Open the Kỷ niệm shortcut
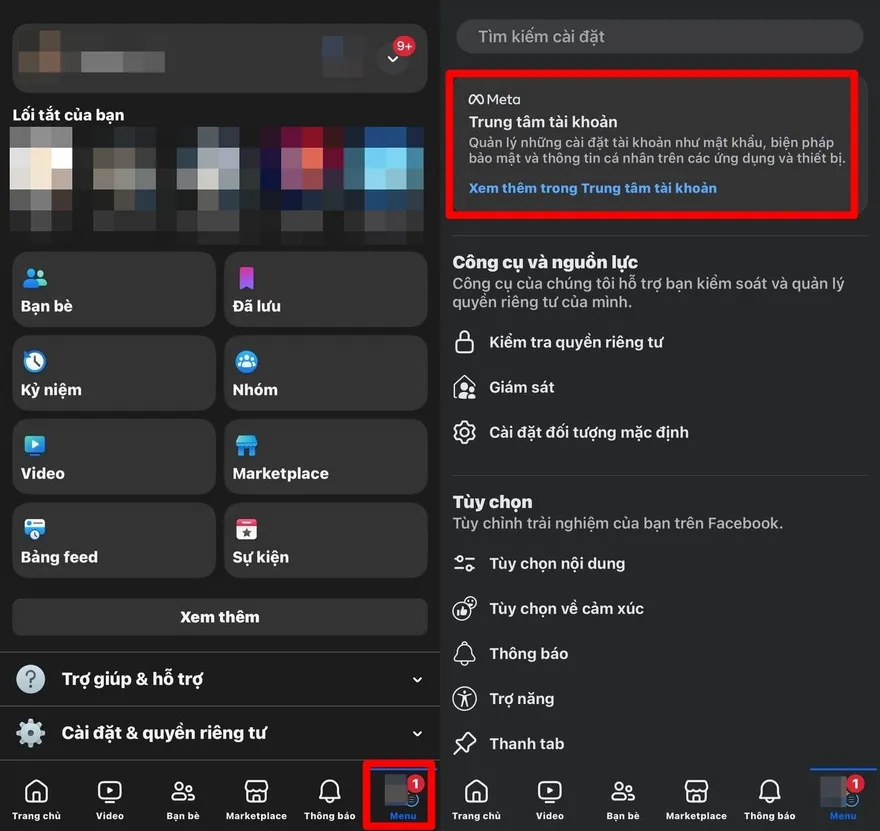880x831 pixels. [x=113, y=373]
